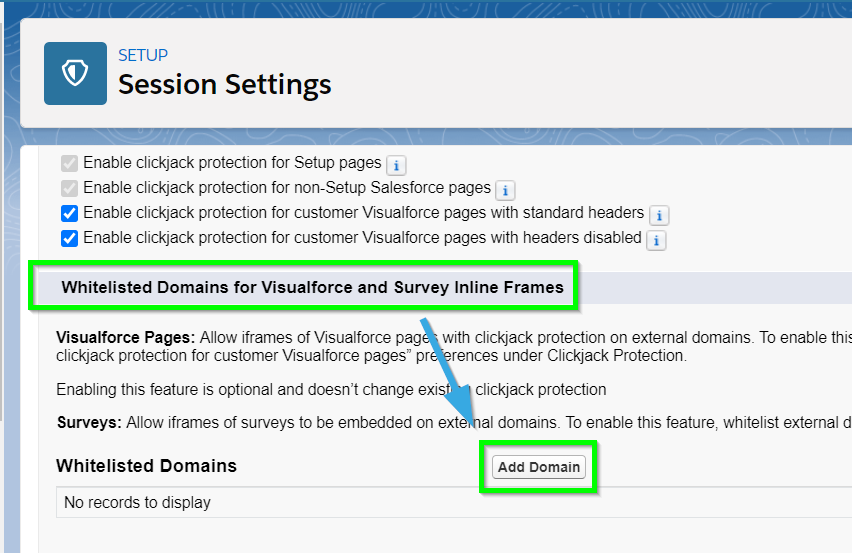
Task: Click the Session Settings shield icon
Action: (x=76, y=73)
